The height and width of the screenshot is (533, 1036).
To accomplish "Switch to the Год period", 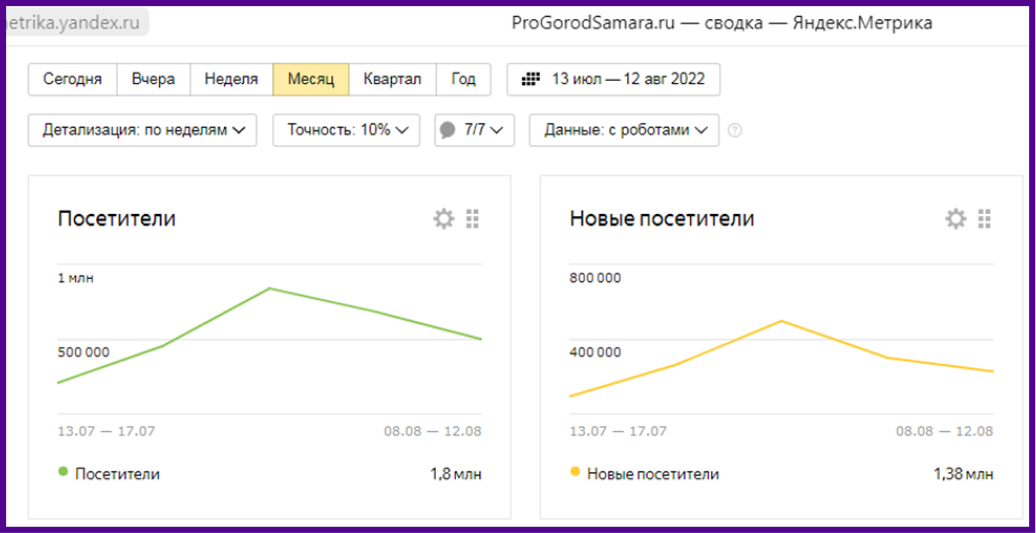I will click(x=463, y=79).
